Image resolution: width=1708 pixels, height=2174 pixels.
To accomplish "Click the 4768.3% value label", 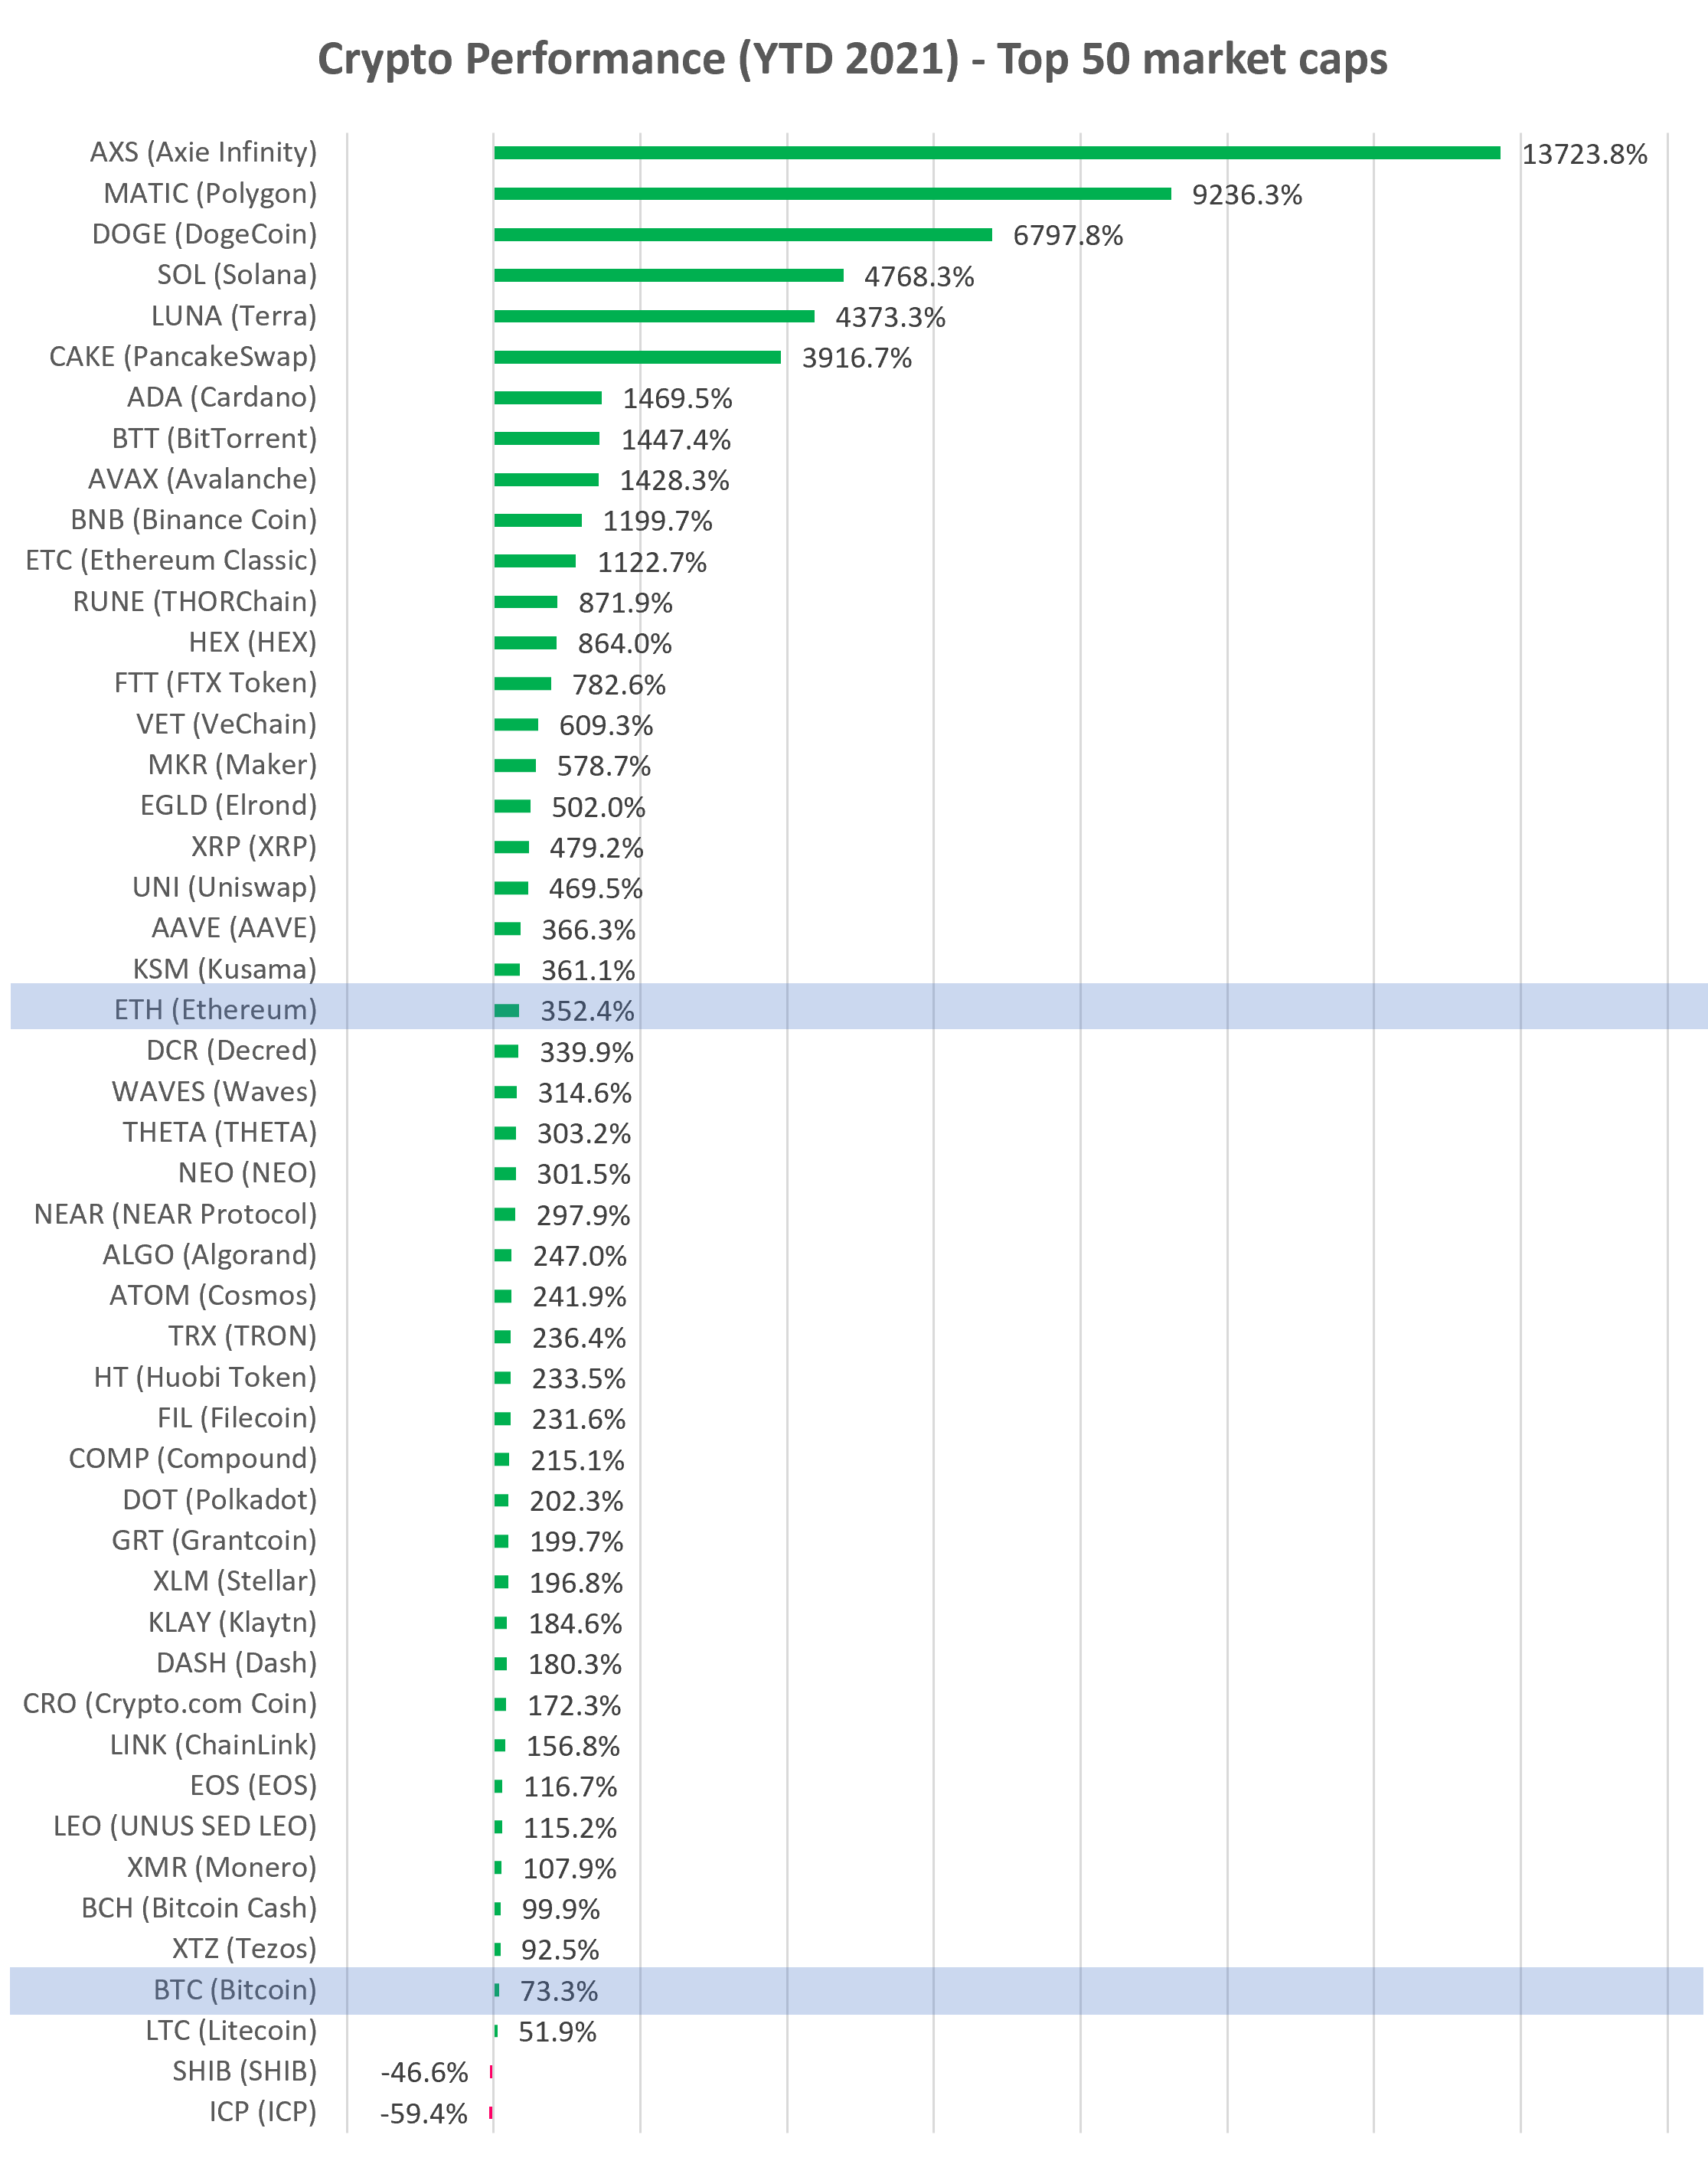I will (919, 277).
